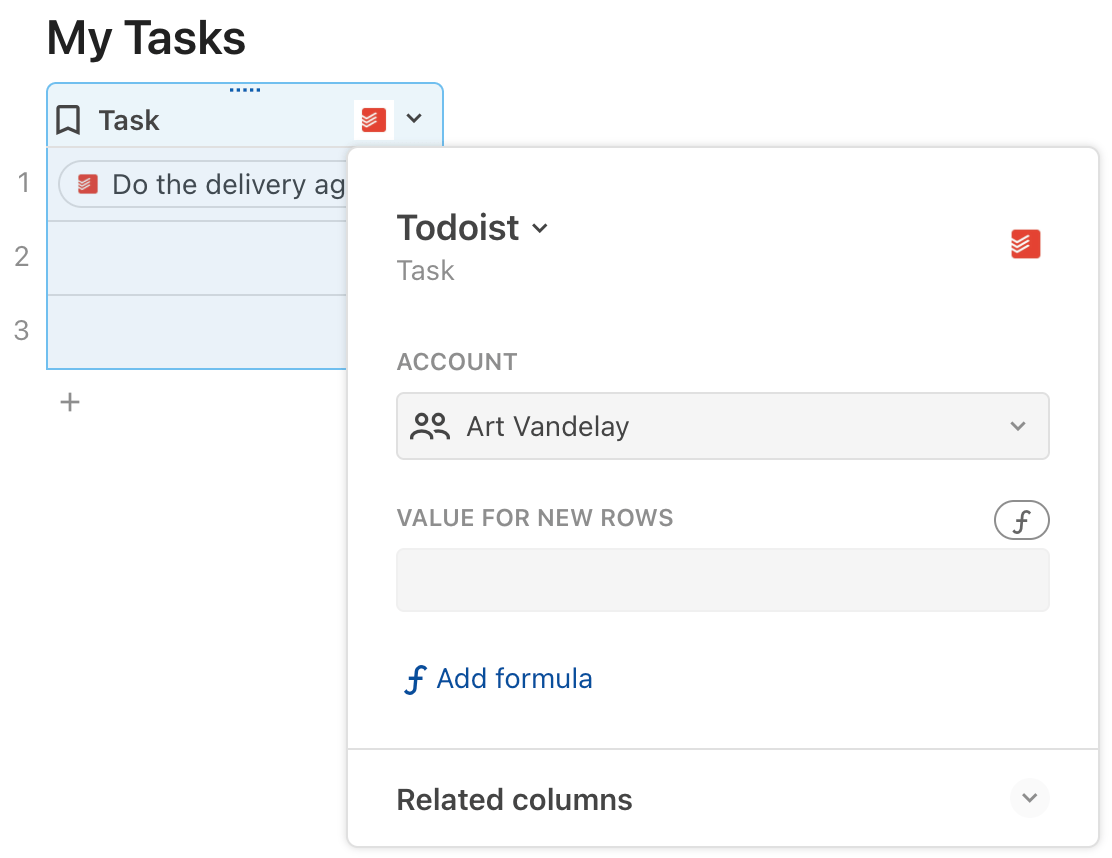Click the VALUE FOR NEW ROWS input field

tap(722, 580)
